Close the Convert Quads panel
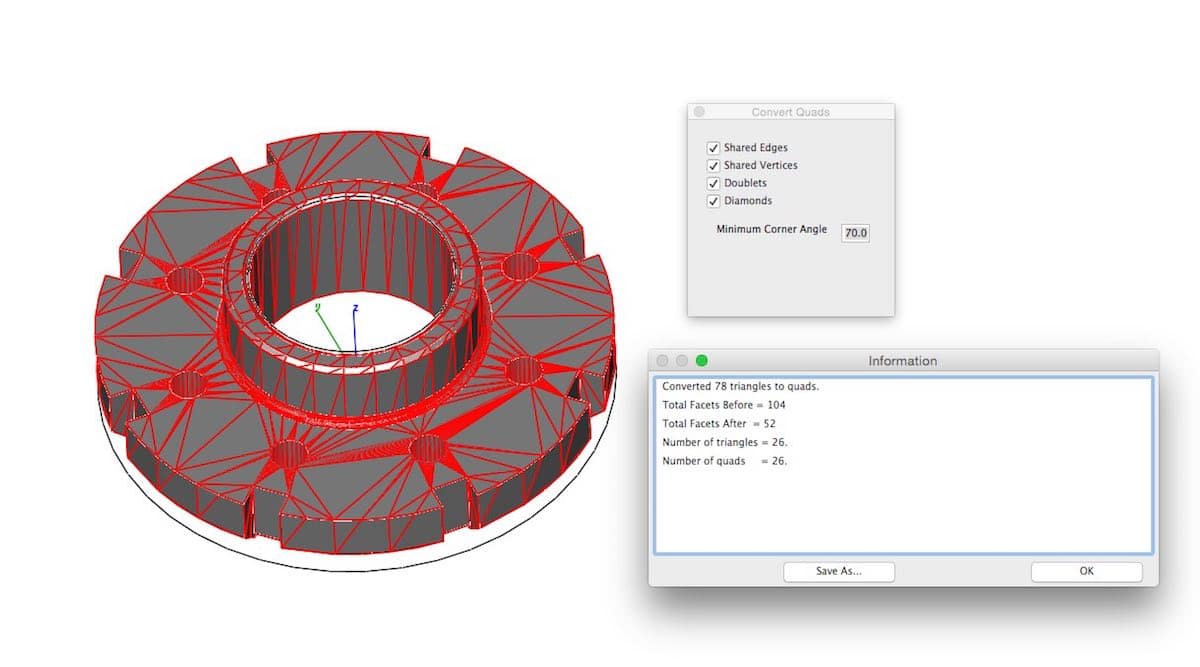 [x=699, y=112]
